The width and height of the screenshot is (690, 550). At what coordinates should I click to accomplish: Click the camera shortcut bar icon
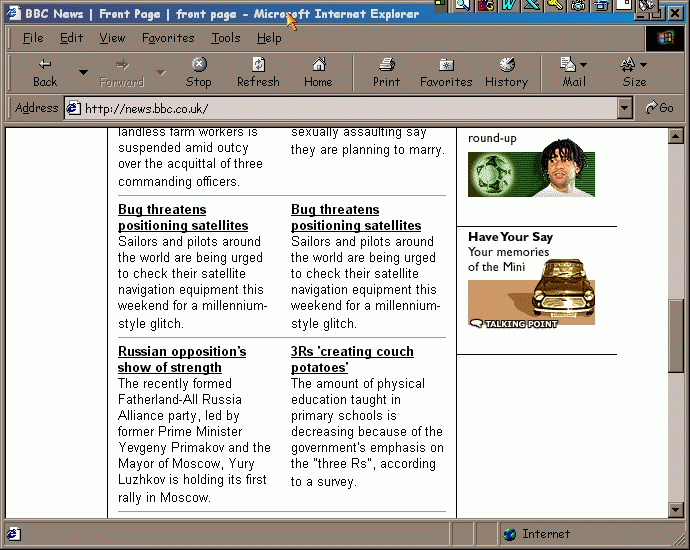(578, 5)
